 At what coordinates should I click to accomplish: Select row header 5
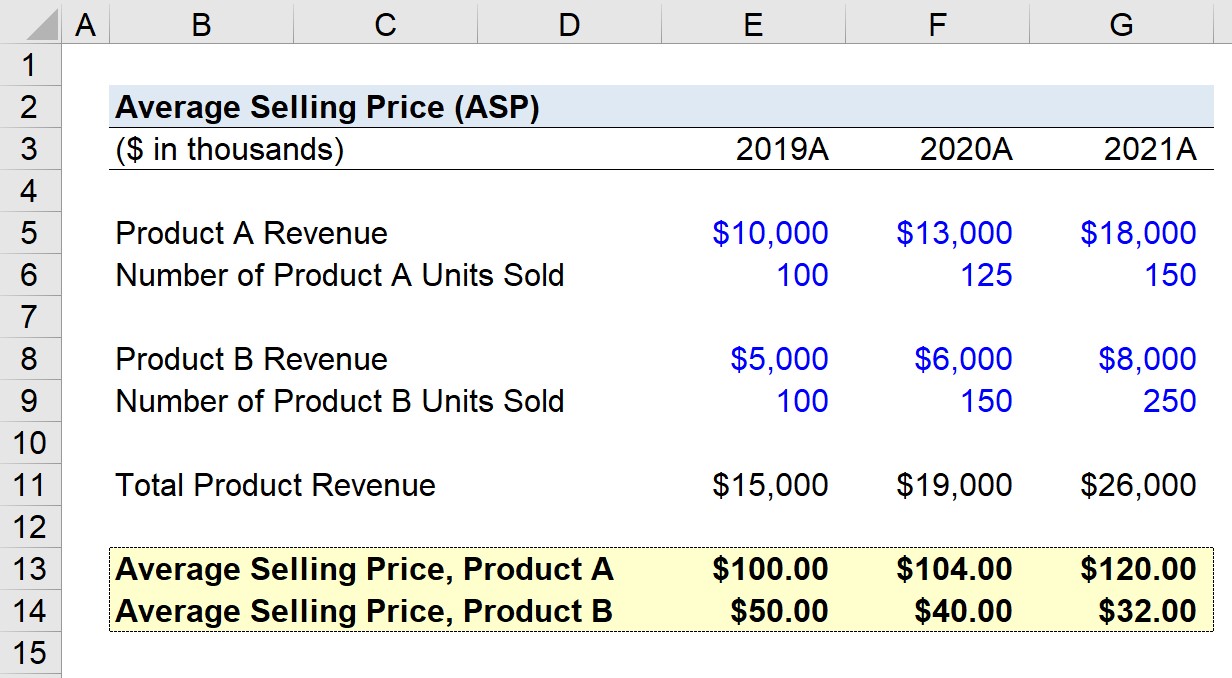31,233
